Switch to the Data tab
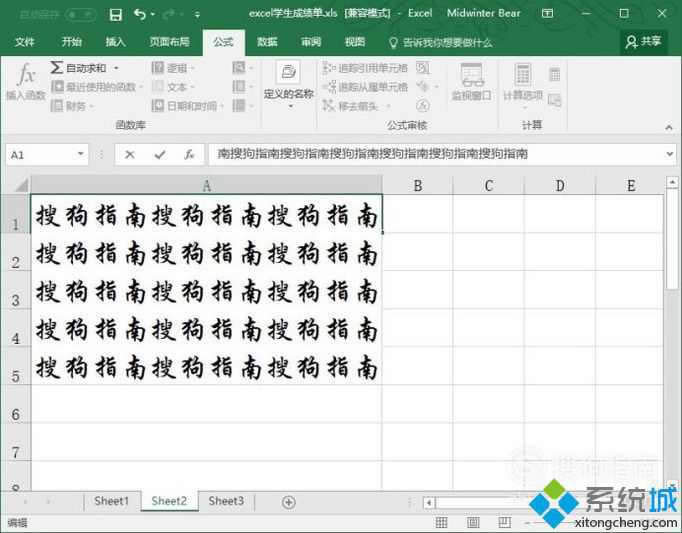Screen dimensions: 682x533 (267, 42)
